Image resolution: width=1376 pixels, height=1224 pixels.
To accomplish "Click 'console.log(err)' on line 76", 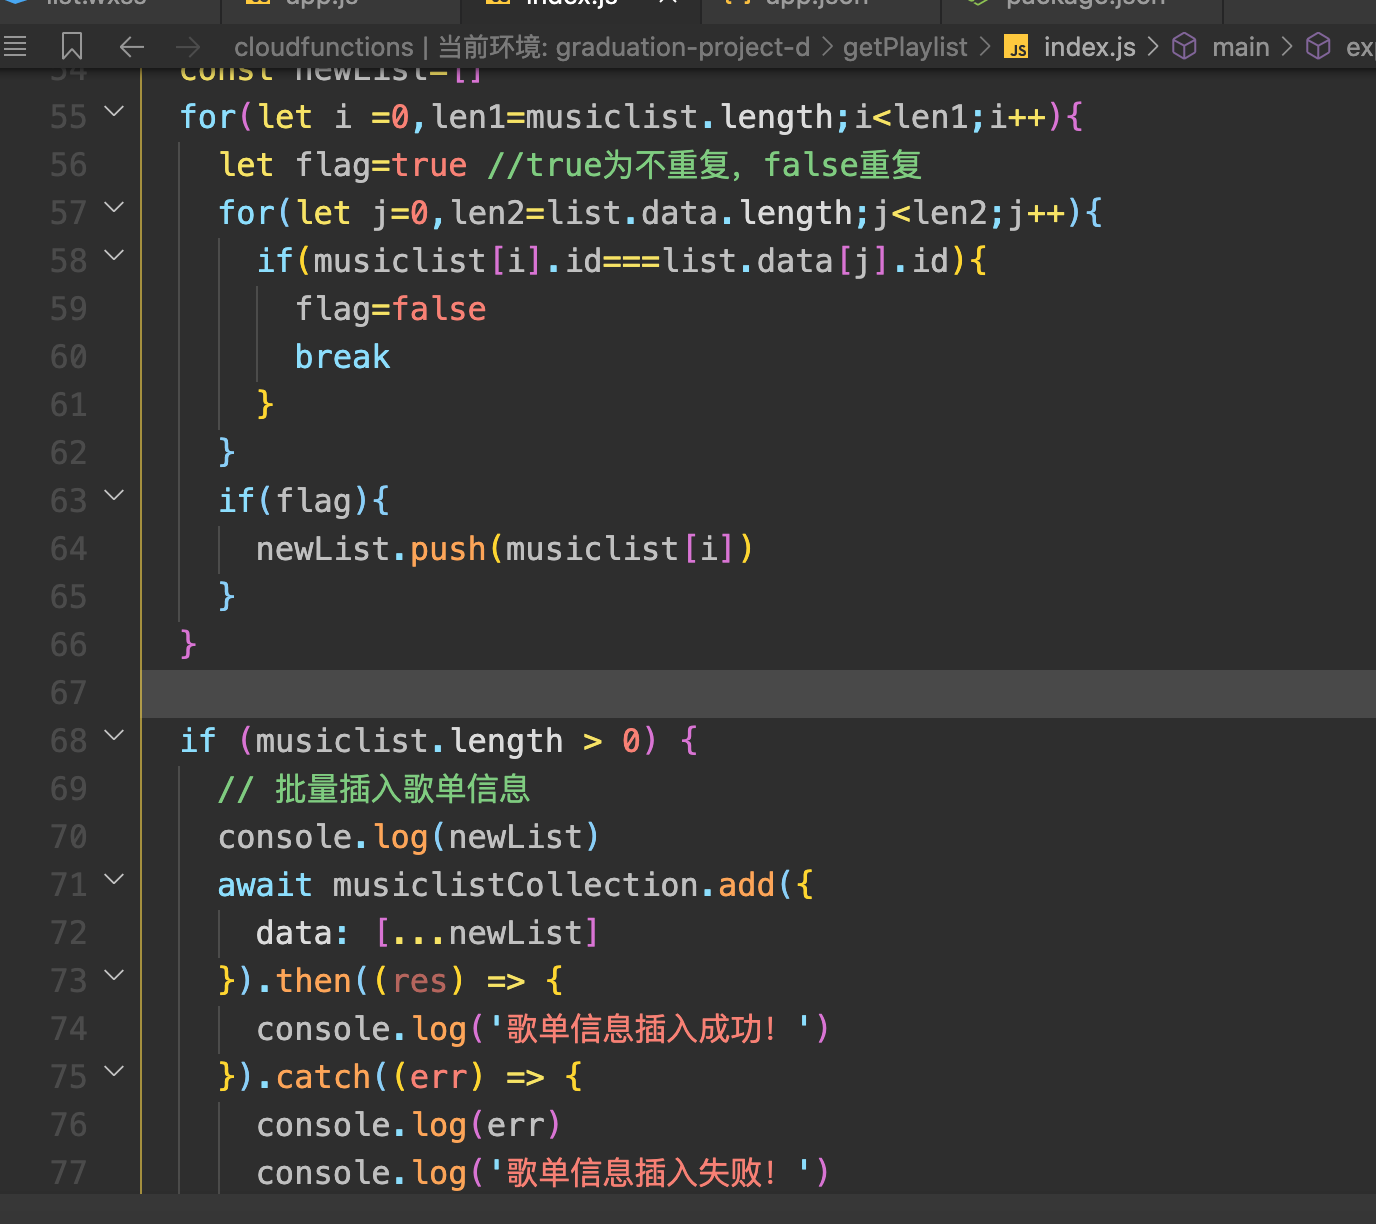I will point(409,1125).
